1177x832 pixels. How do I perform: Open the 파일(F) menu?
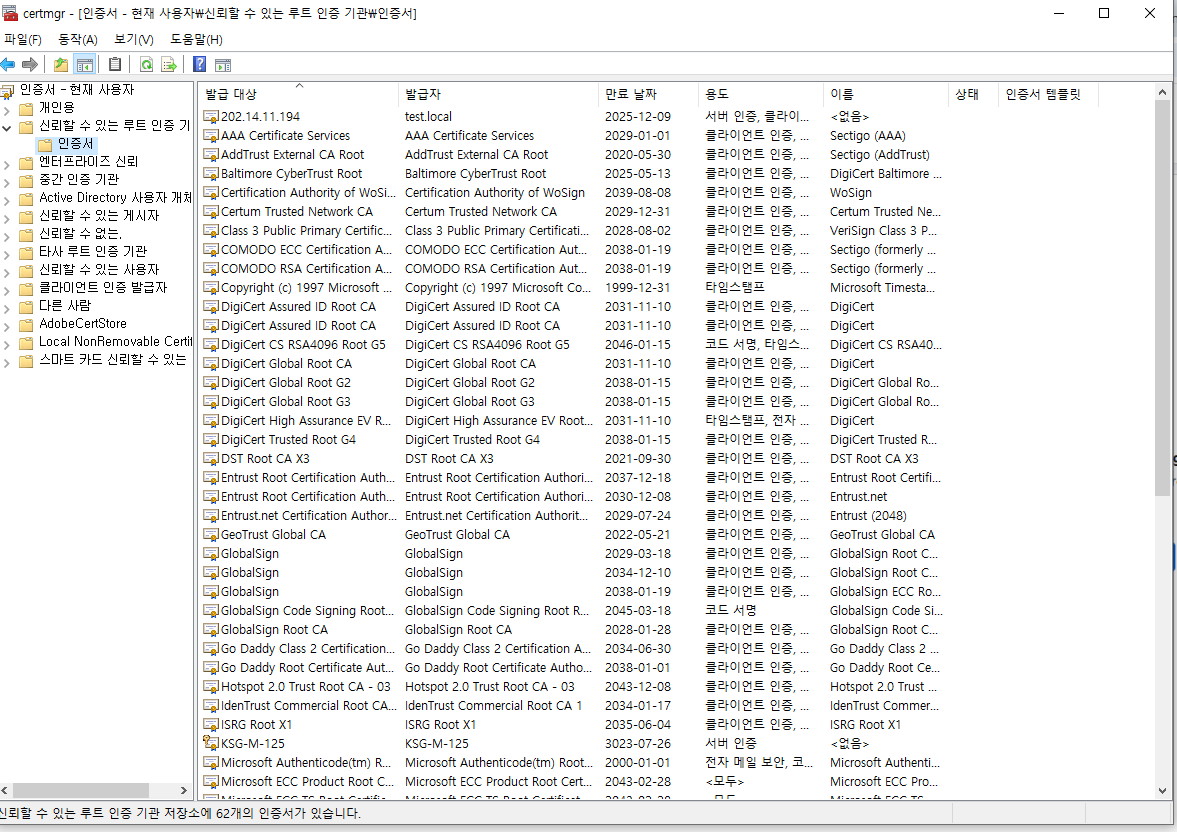point(23,39)
